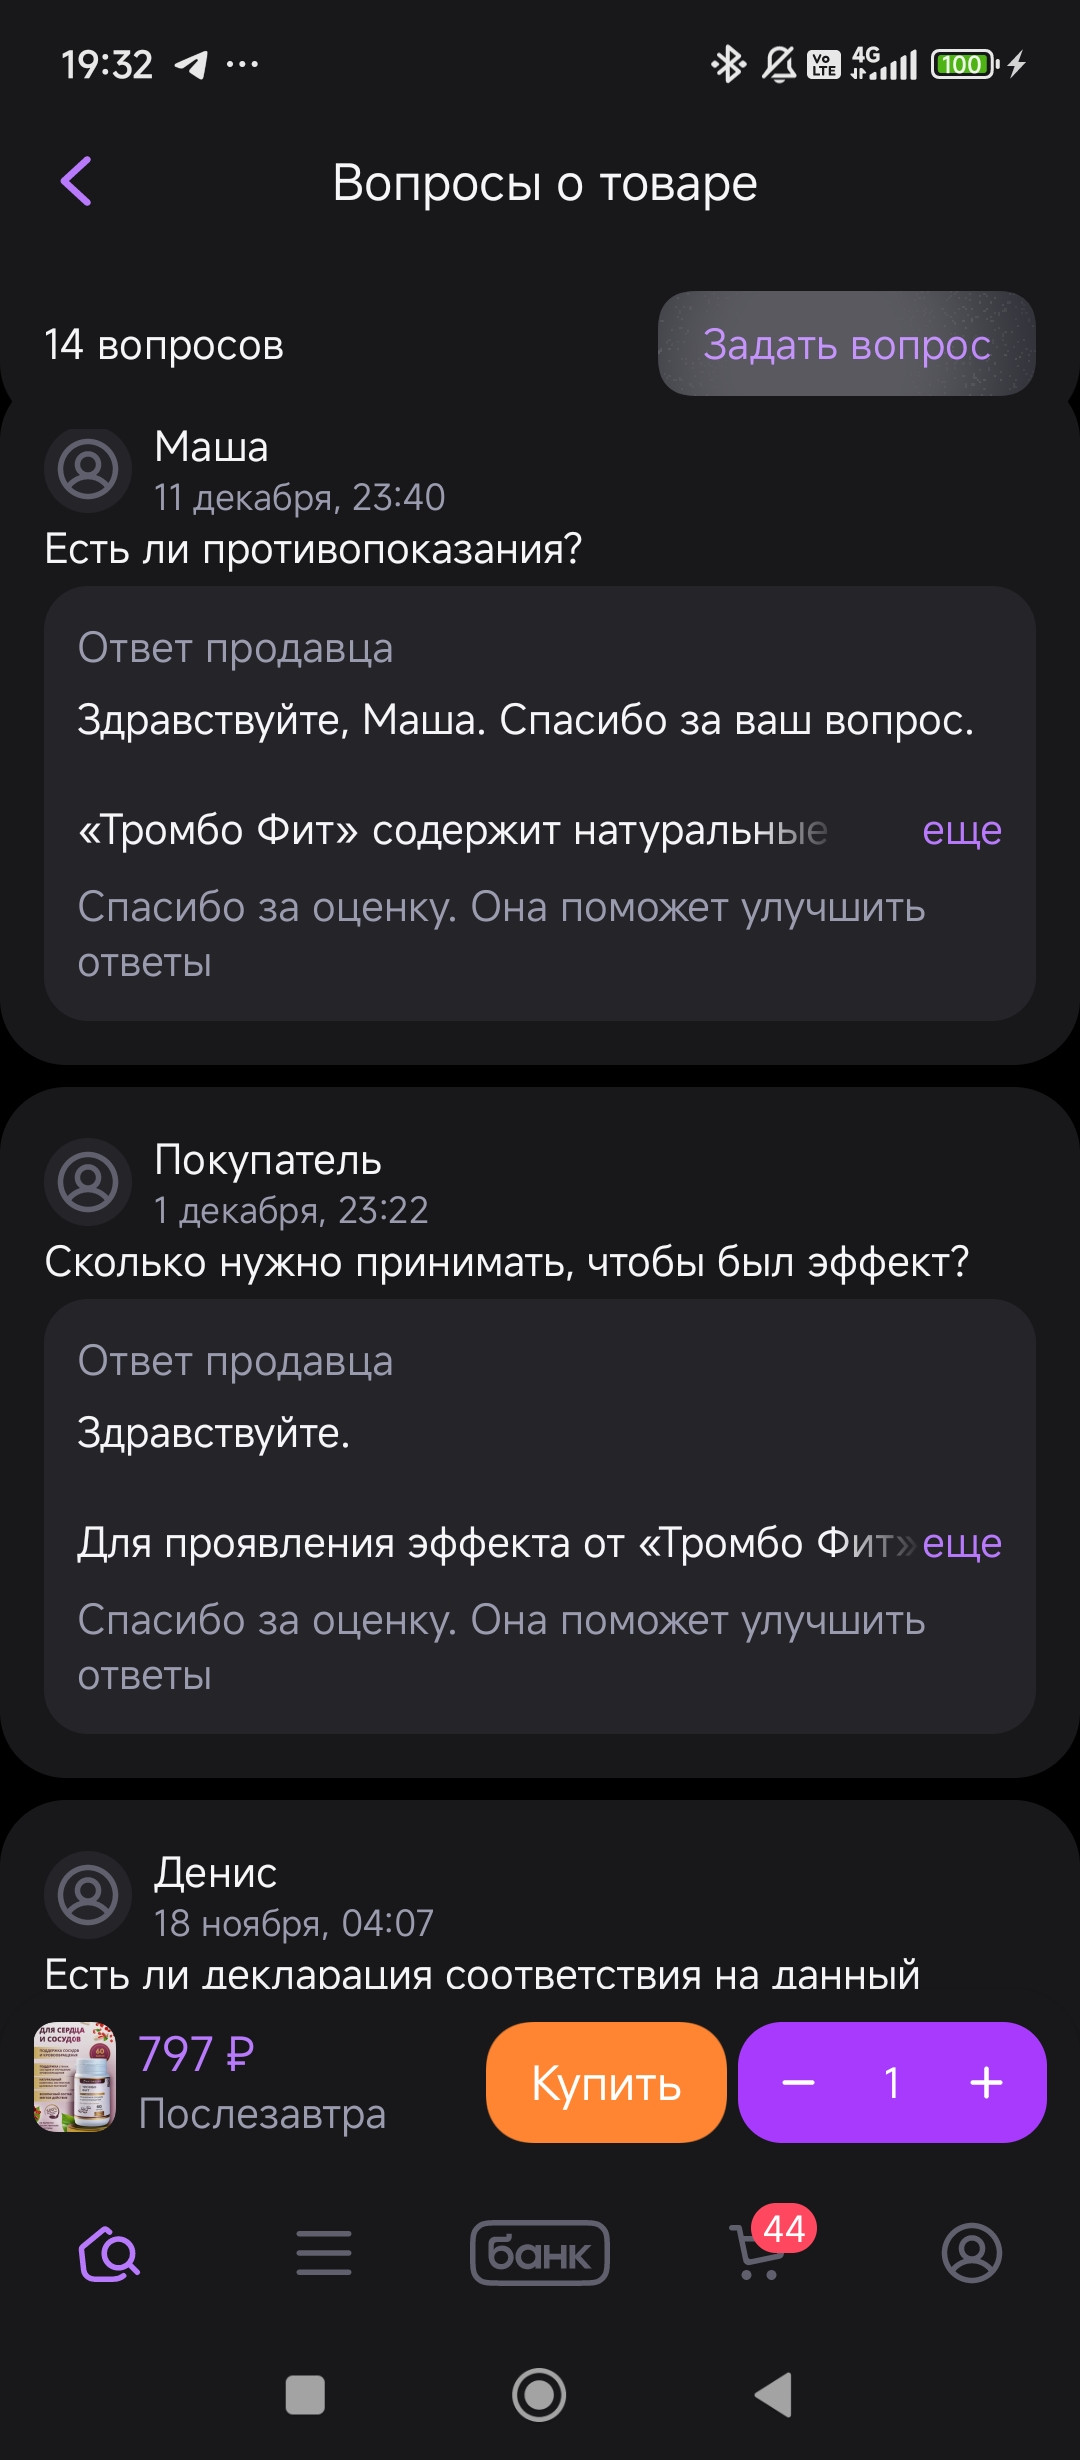
Task: Open the profile tab in bottom bar
Action: 971,2253
